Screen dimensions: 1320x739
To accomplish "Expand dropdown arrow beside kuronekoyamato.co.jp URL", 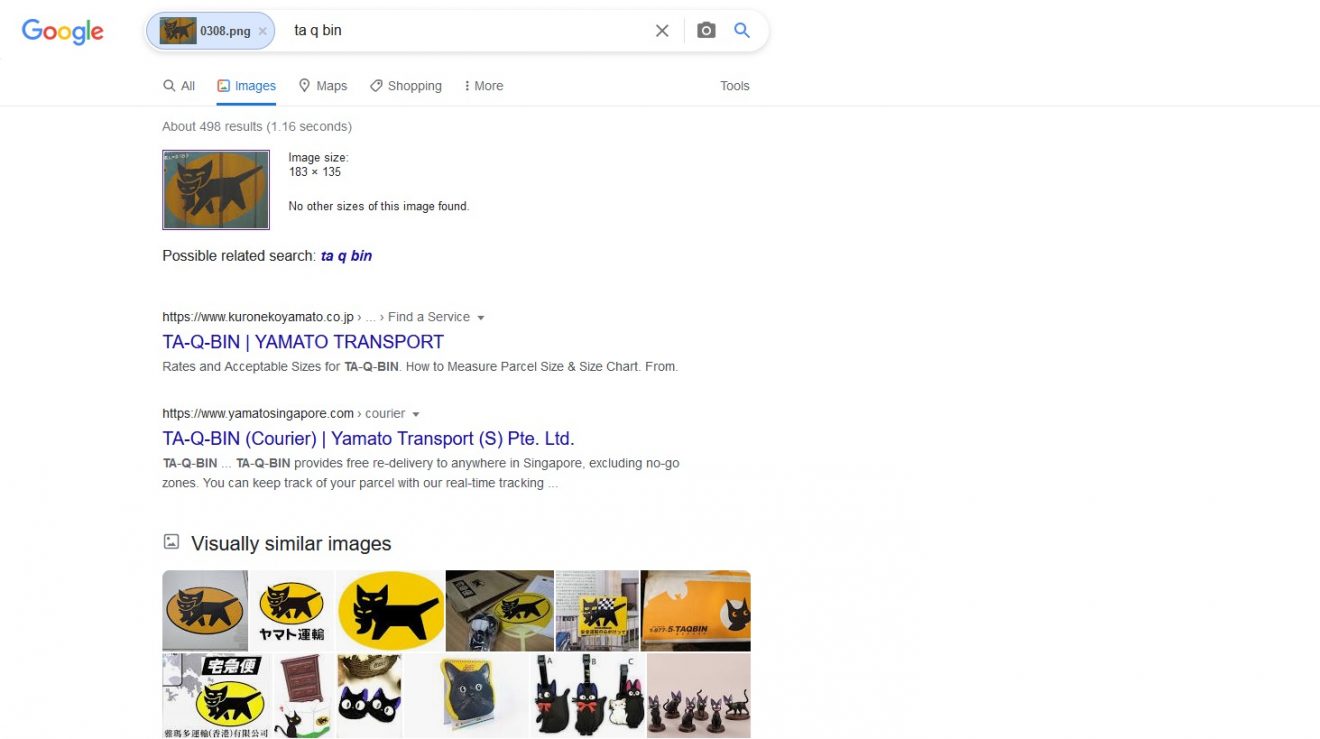I will [x=481, y=318].
